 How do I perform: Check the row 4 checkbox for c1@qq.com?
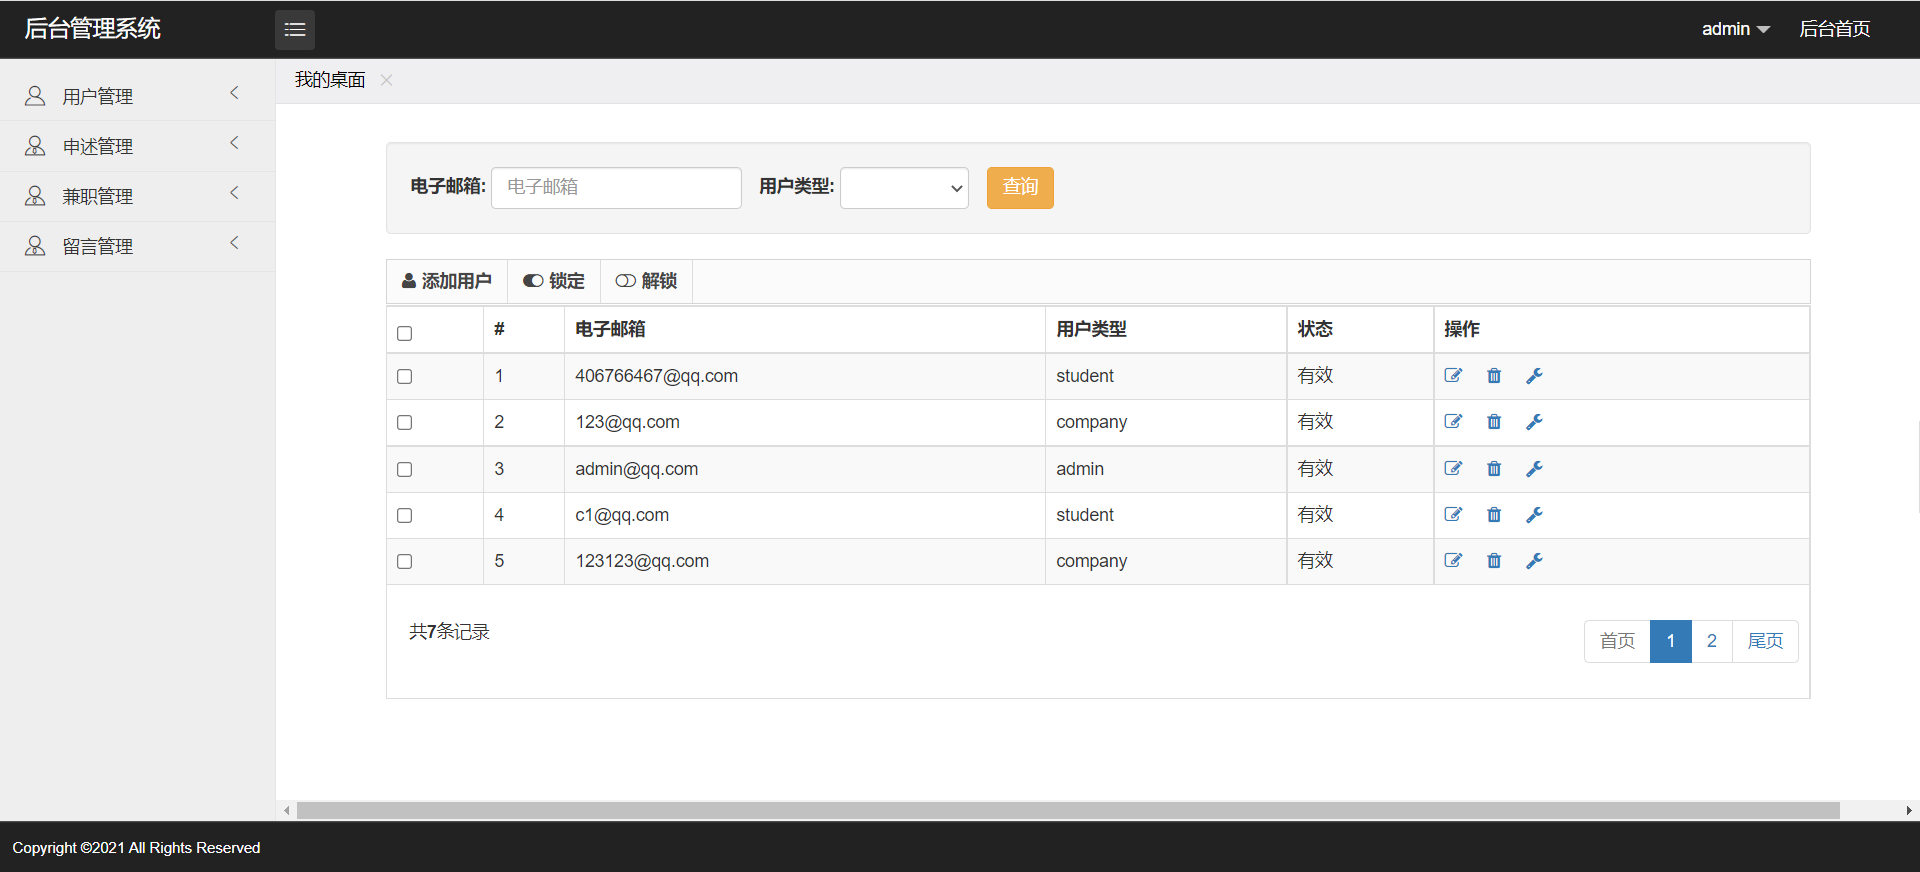point(404,515)
